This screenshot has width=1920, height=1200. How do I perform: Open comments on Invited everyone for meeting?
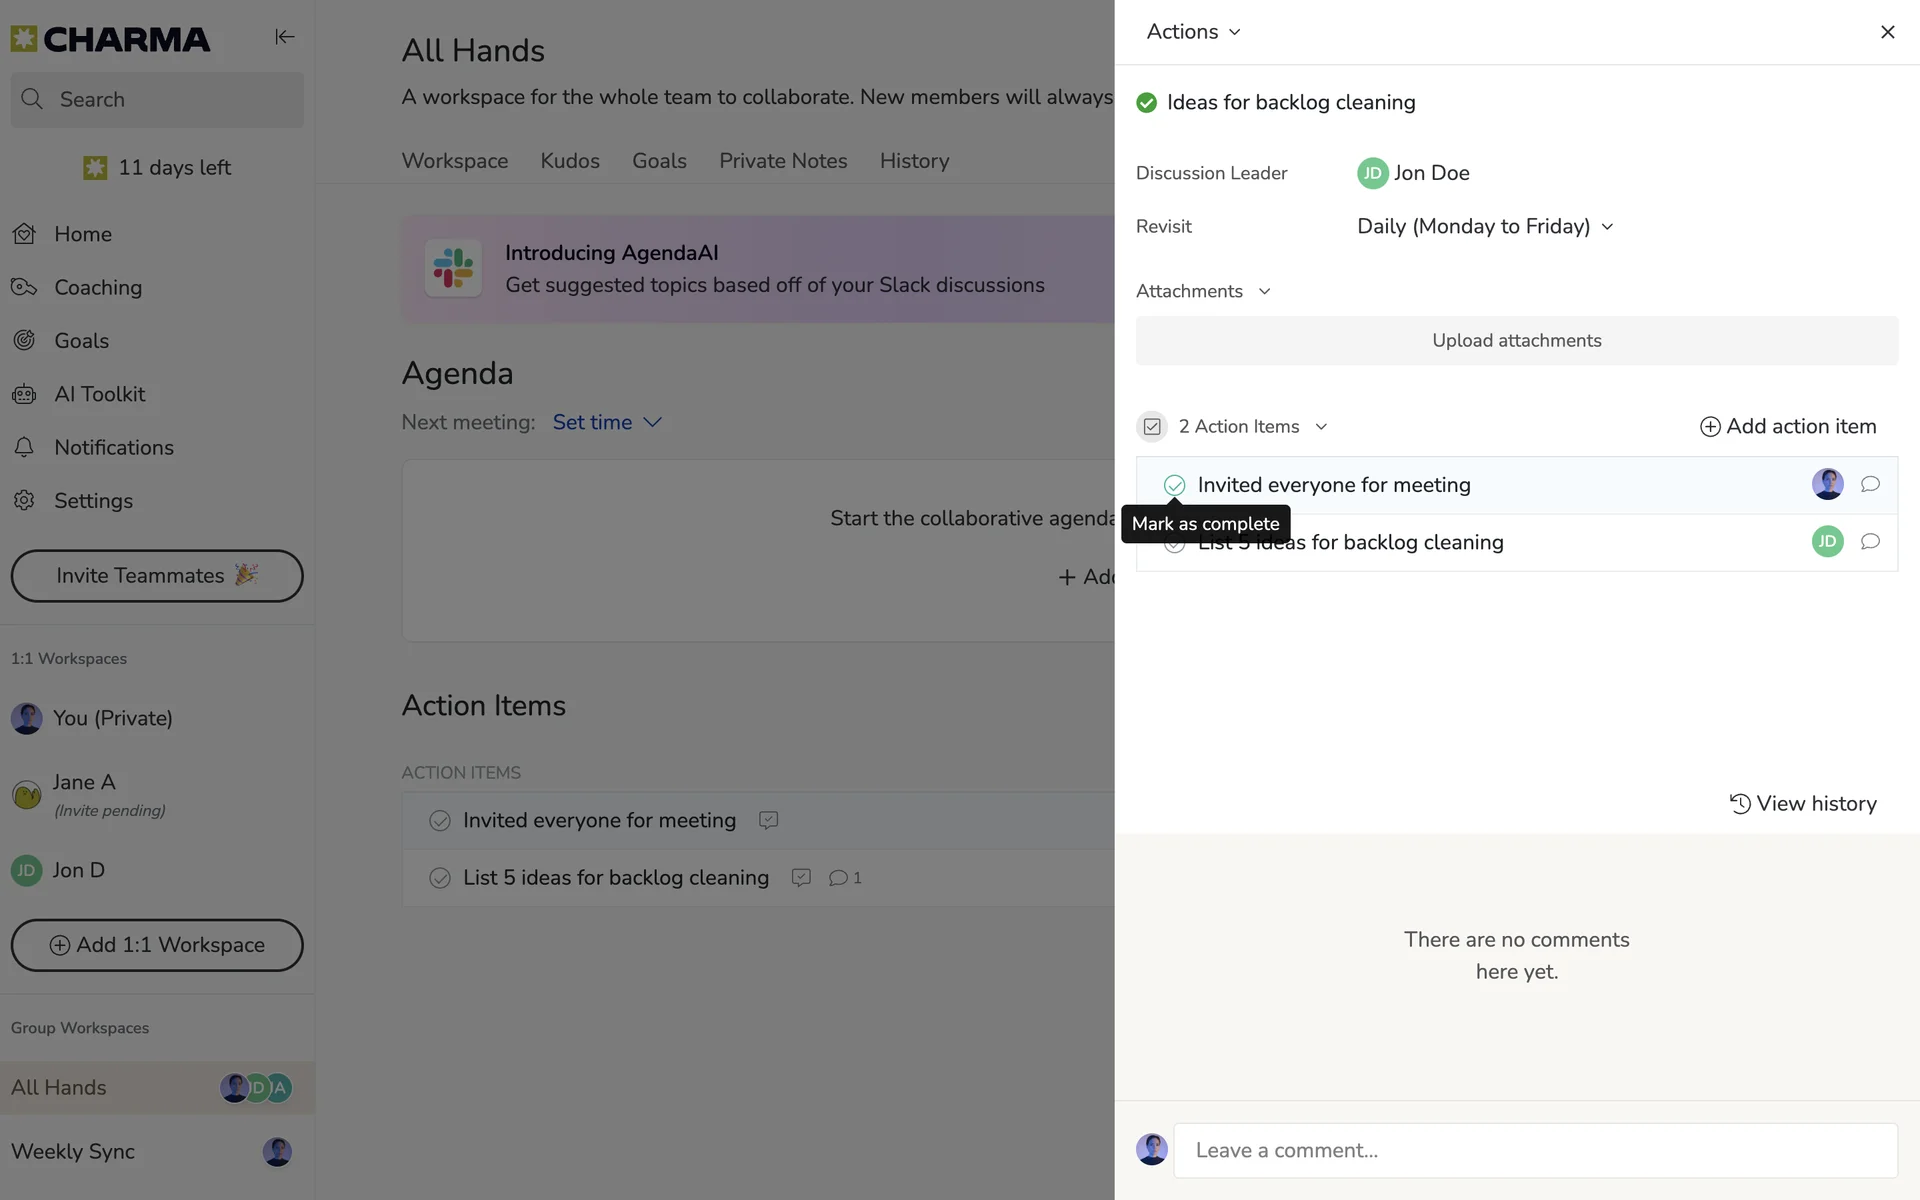(1869, 485)
